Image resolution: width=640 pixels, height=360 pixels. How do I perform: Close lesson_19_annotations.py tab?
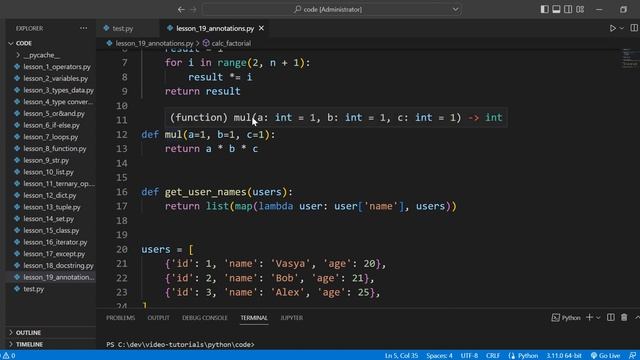[x=261, y=28]
